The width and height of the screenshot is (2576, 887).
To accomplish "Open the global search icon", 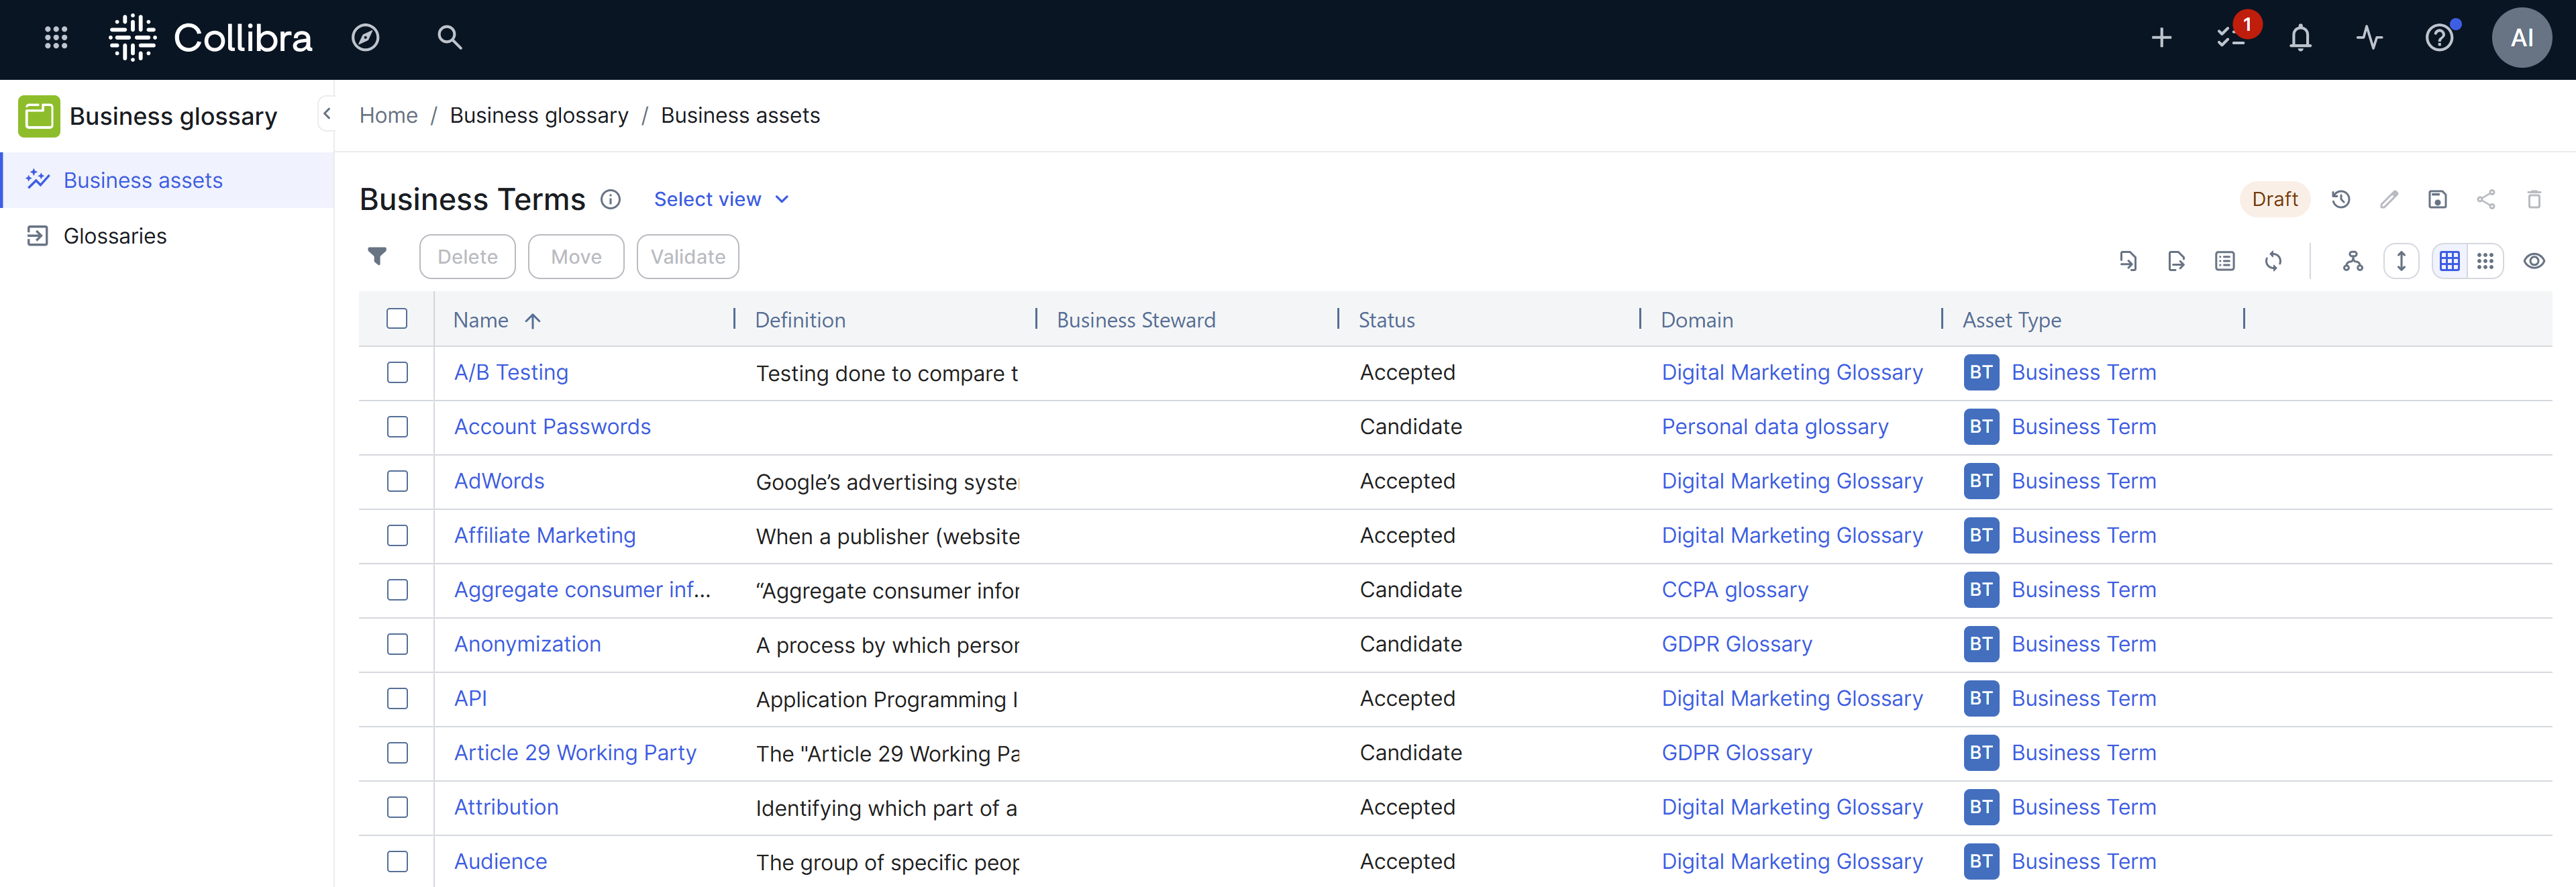I will pos(449,38).
